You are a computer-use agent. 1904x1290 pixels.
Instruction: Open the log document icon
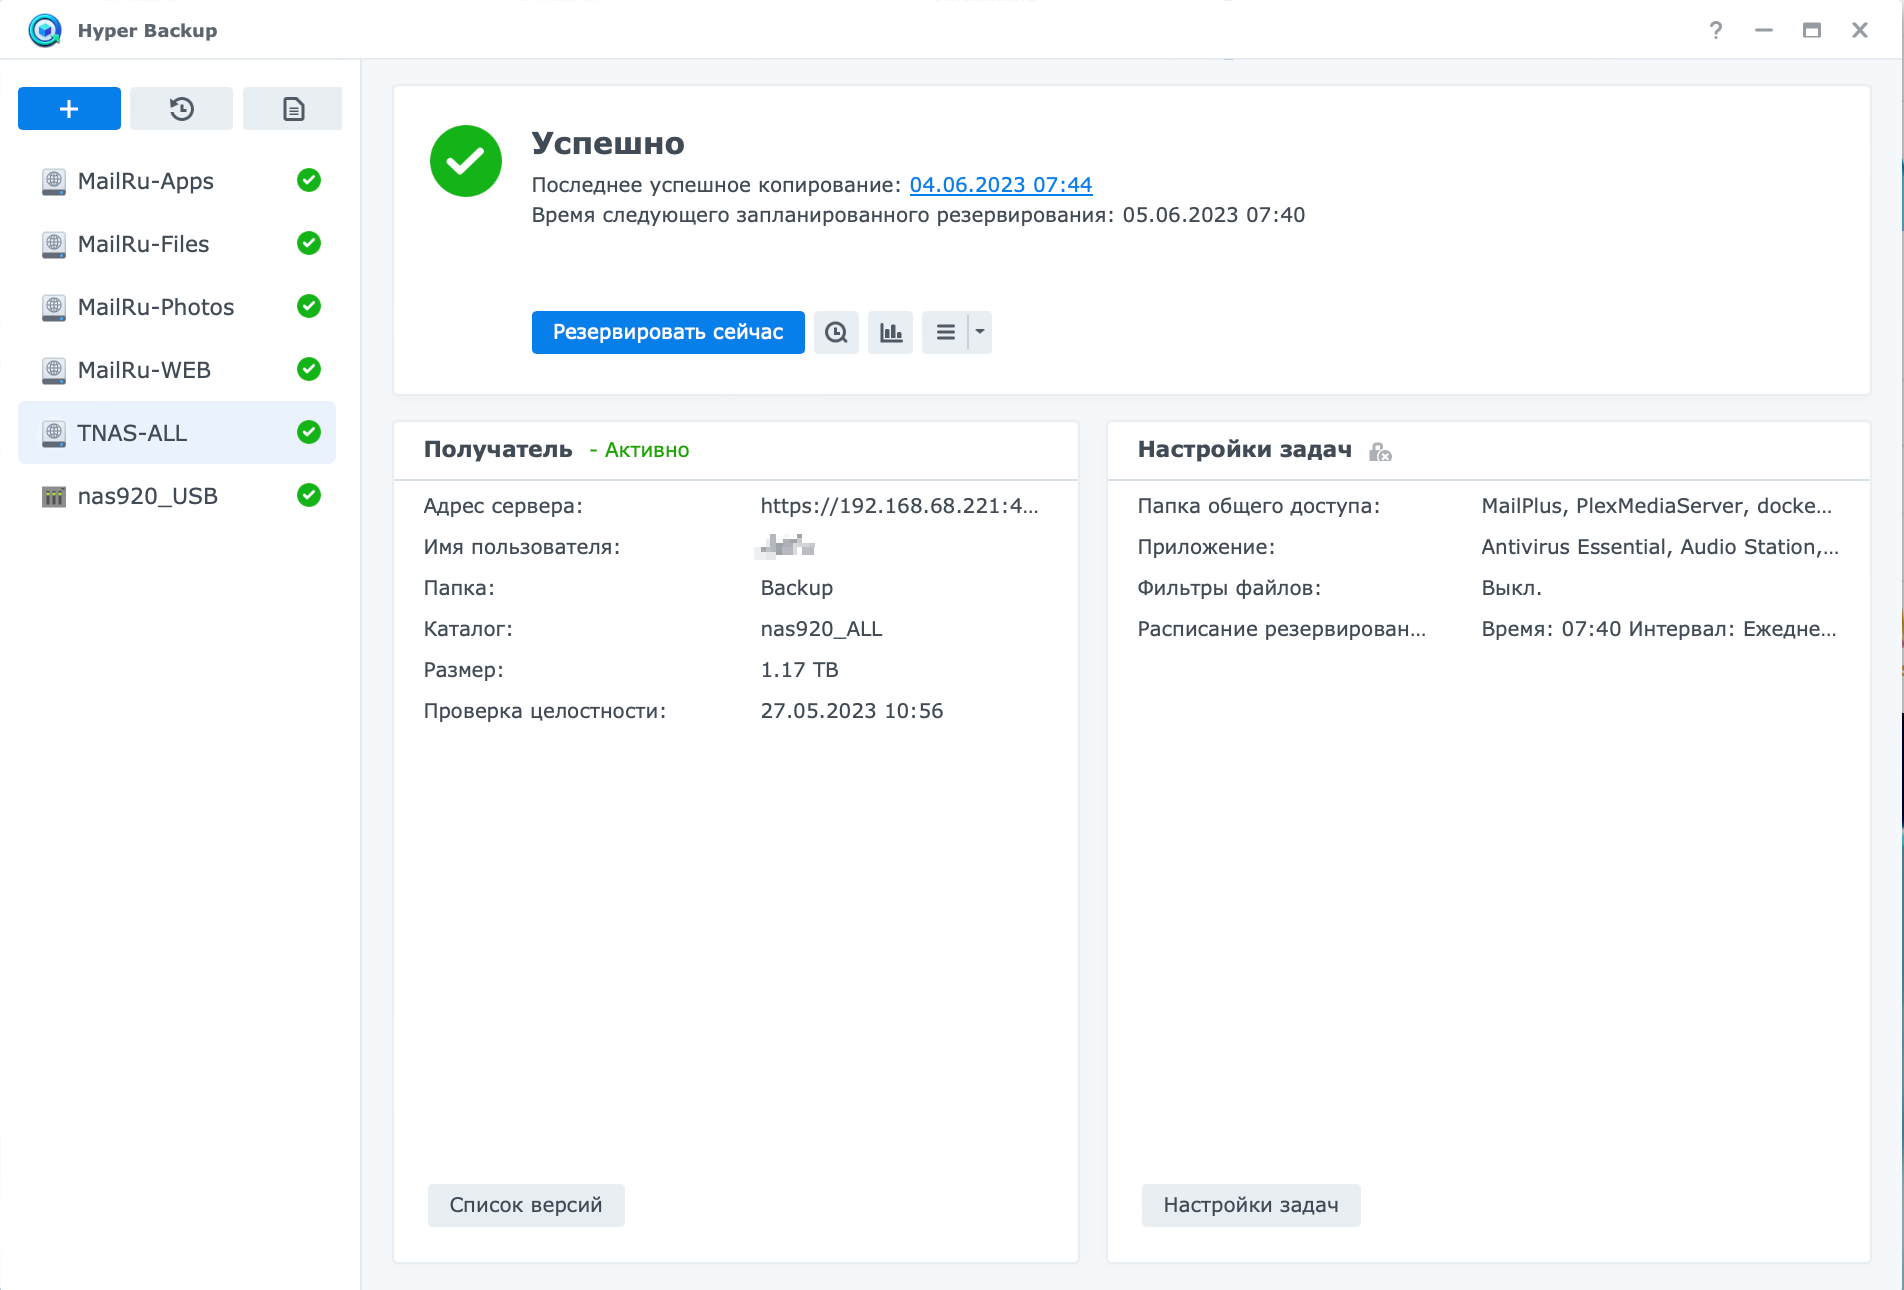[293, 109]
